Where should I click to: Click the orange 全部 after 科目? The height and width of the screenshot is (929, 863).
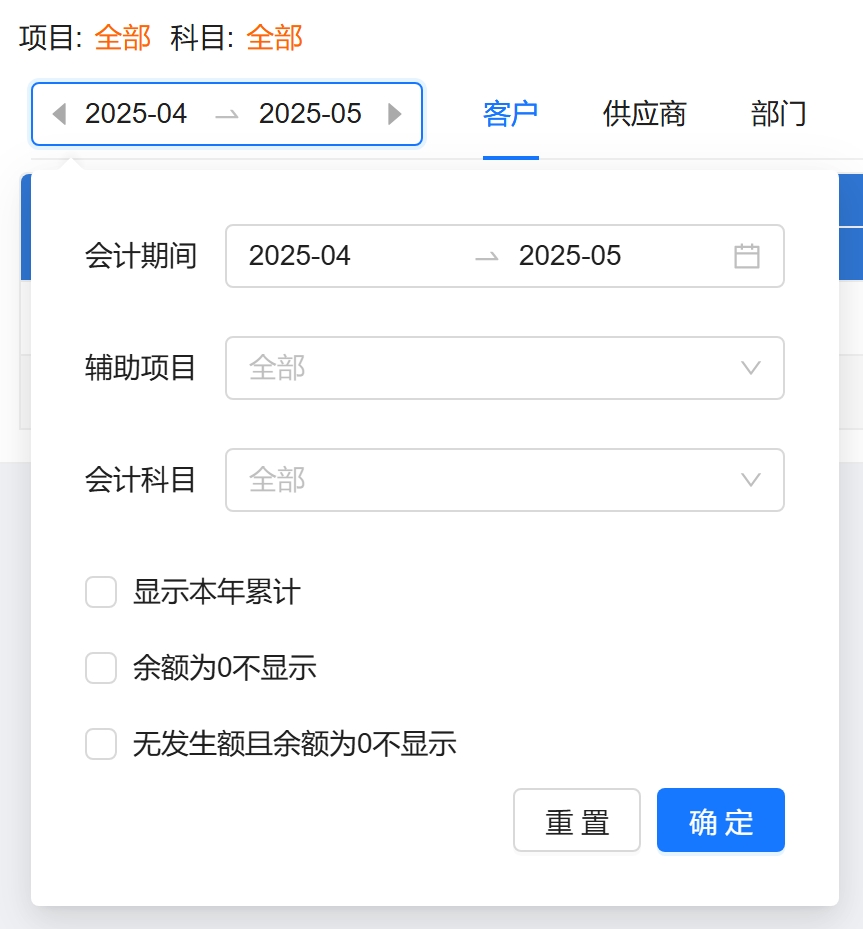[274, 38]
